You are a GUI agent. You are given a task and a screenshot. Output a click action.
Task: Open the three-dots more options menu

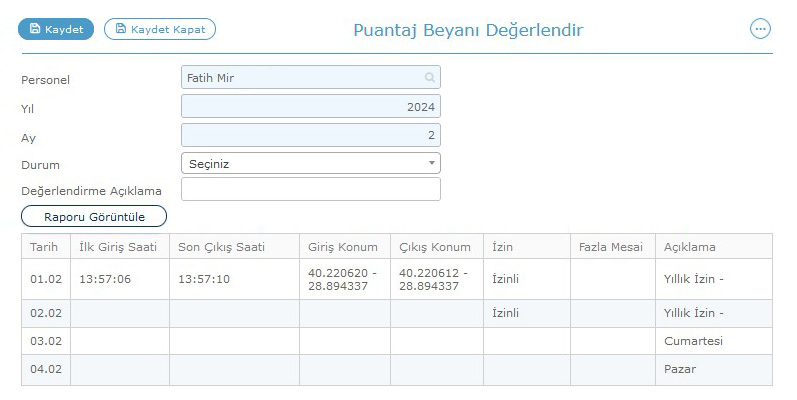pyautogui.click(x=760, y=29)
